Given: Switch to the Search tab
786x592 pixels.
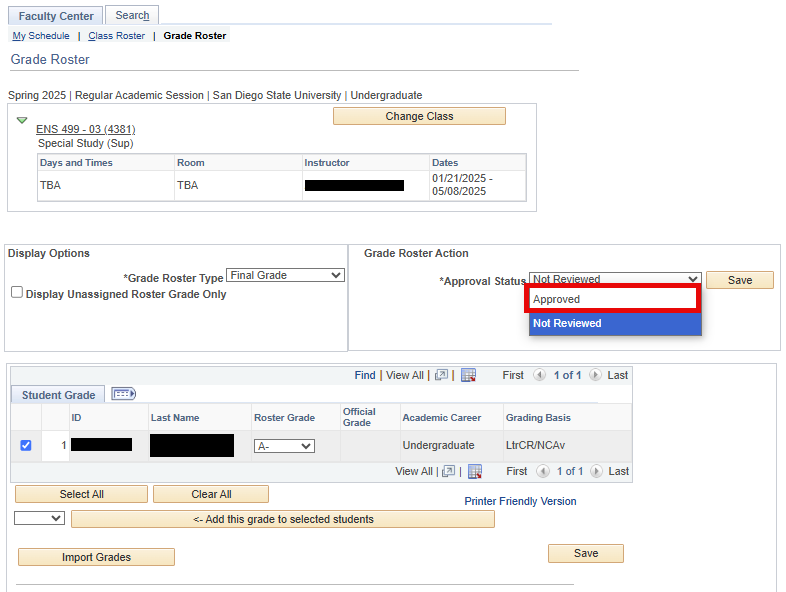Looking at the screenshot, I should point(132,15).
